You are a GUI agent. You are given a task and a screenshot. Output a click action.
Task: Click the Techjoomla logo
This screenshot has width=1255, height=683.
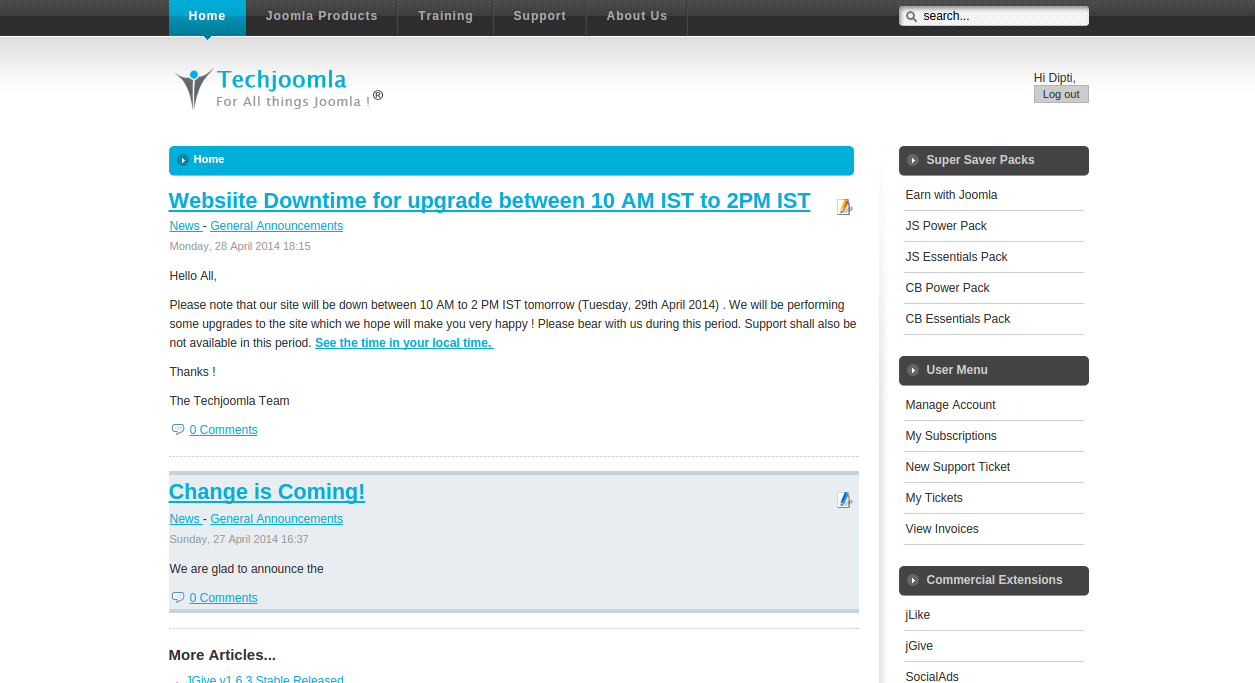pyautogui.click(x=276, y=88)
